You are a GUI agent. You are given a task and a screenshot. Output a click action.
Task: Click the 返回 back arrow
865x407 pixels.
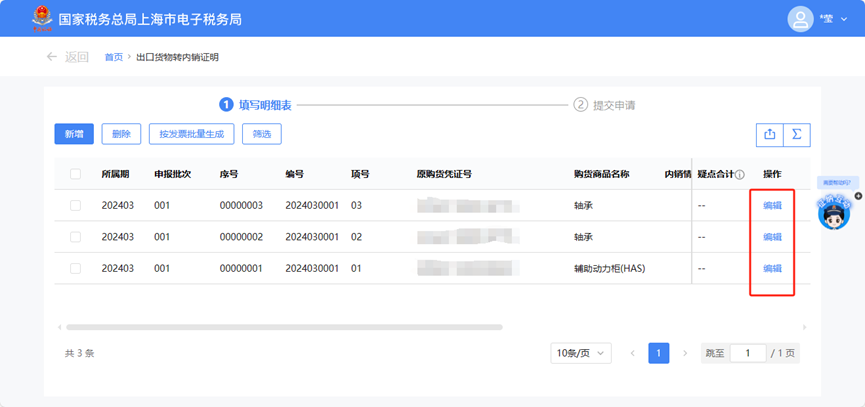click(52, 57)
